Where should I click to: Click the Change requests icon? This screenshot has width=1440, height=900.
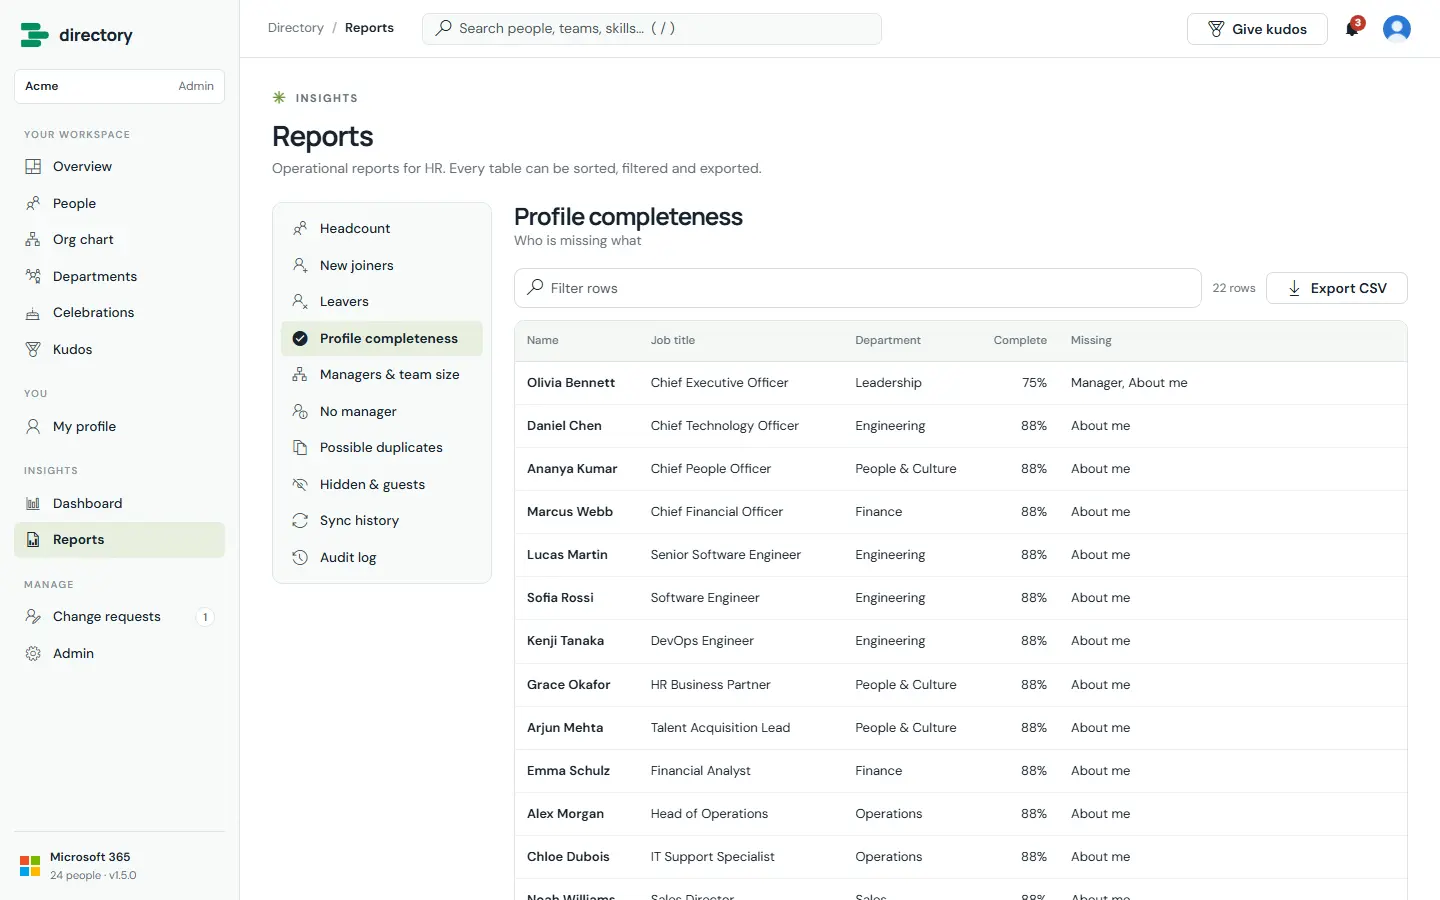(x=33, y=617)
